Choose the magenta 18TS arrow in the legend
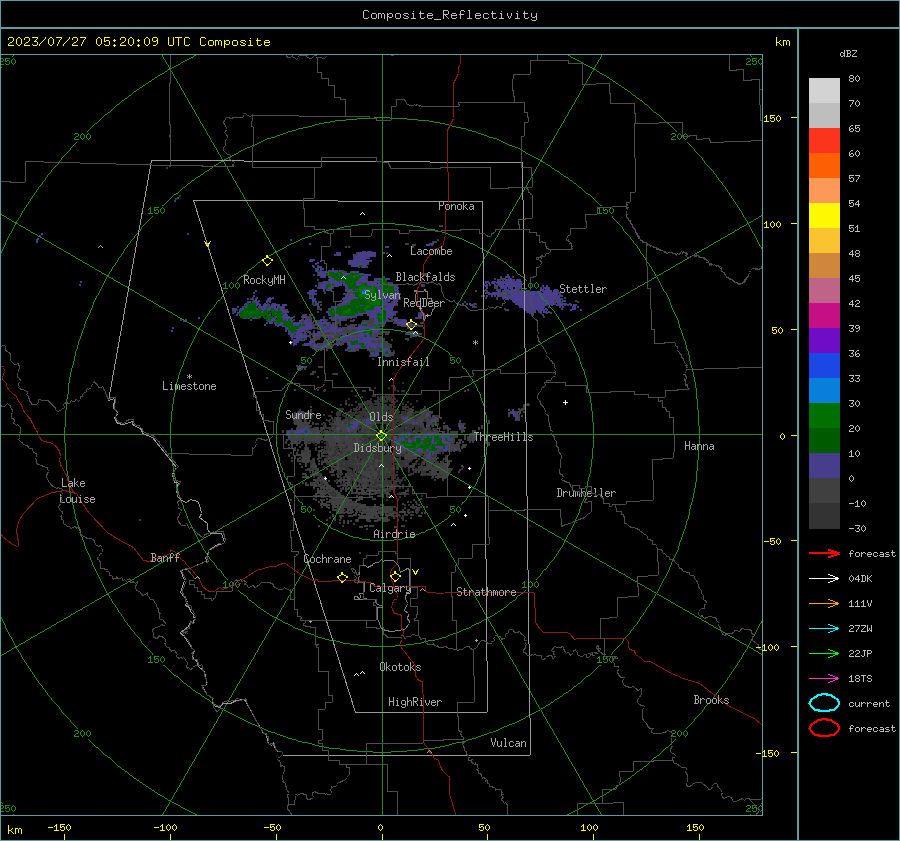Viewport: 900px width, 841px height. (824, 679)
